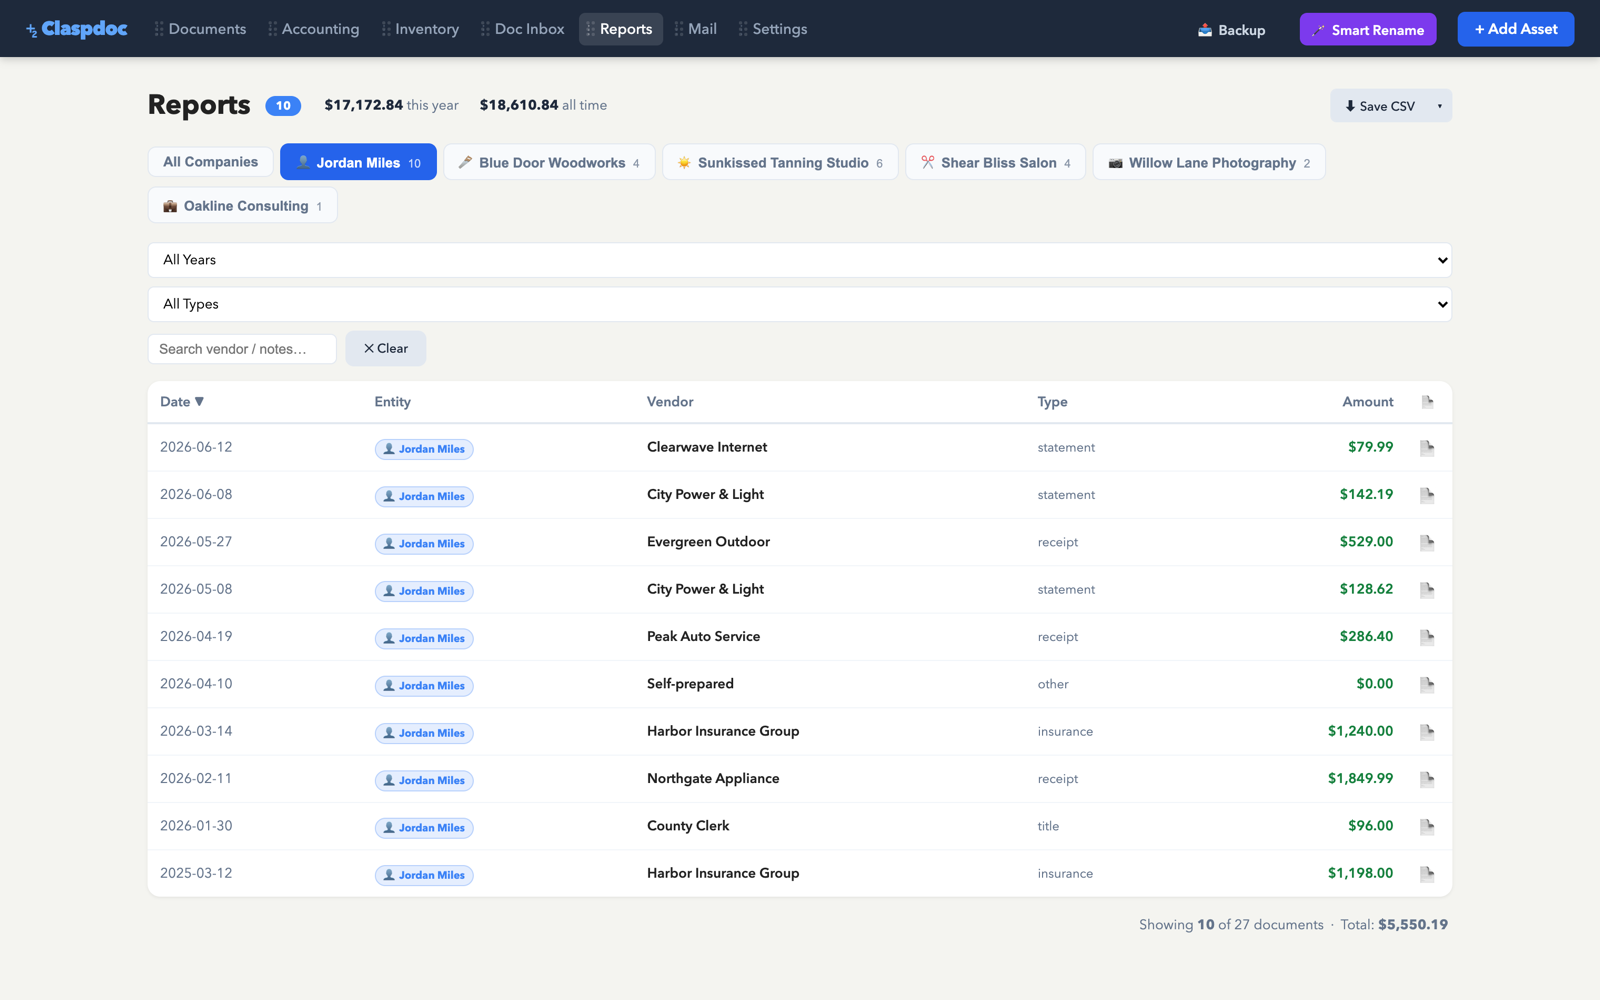
Task: Open the Accounting nav item
Action: (x=313, y=29)
